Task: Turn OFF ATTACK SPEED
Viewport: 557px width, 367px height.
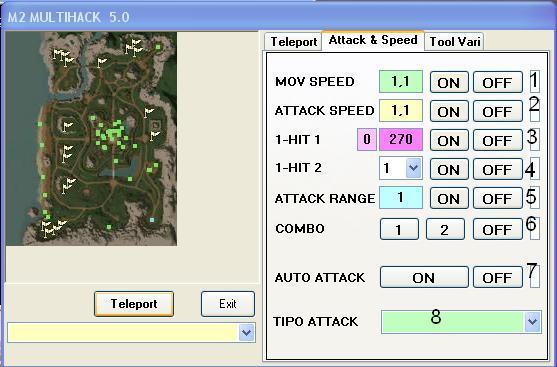Action: (498, 111)
